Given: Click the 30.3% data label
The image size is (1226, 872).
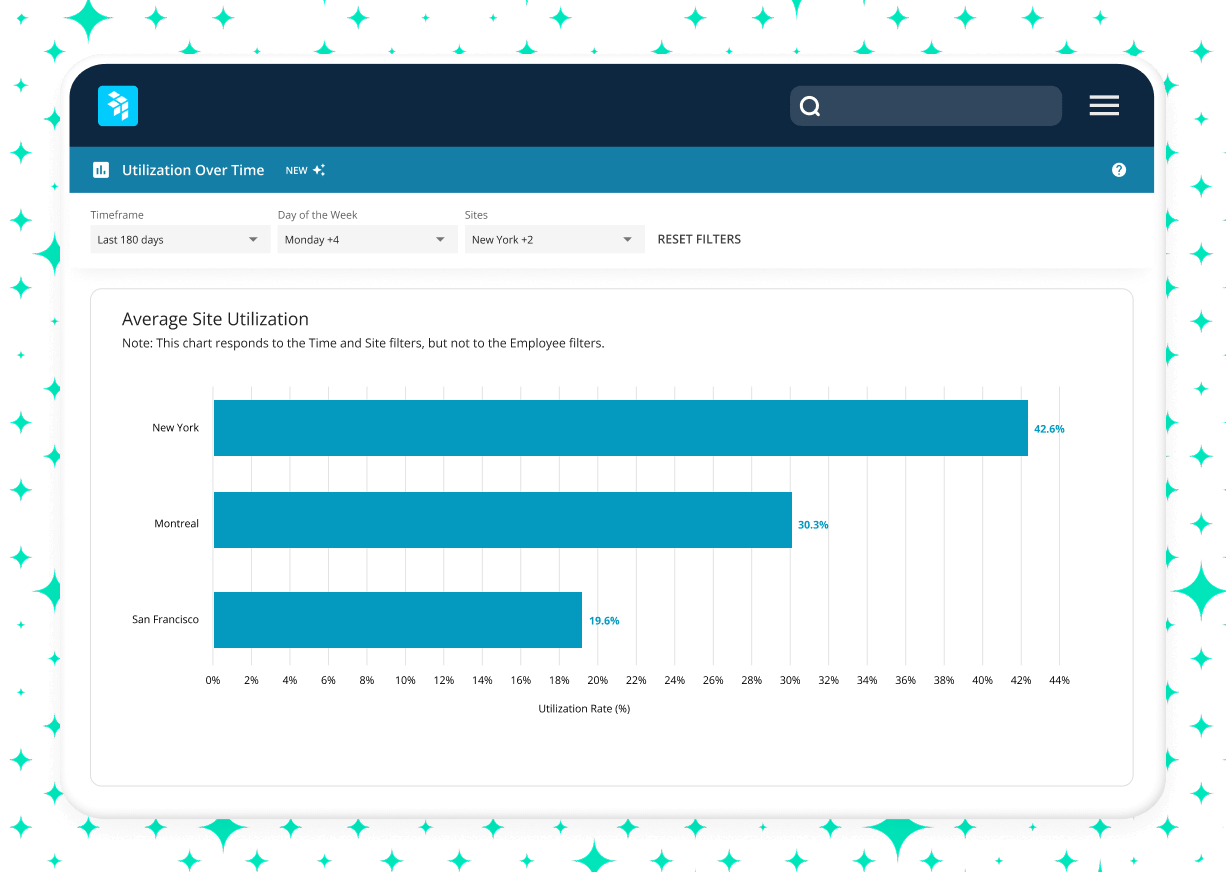Looking at the screenshot, I should point(813,525).
